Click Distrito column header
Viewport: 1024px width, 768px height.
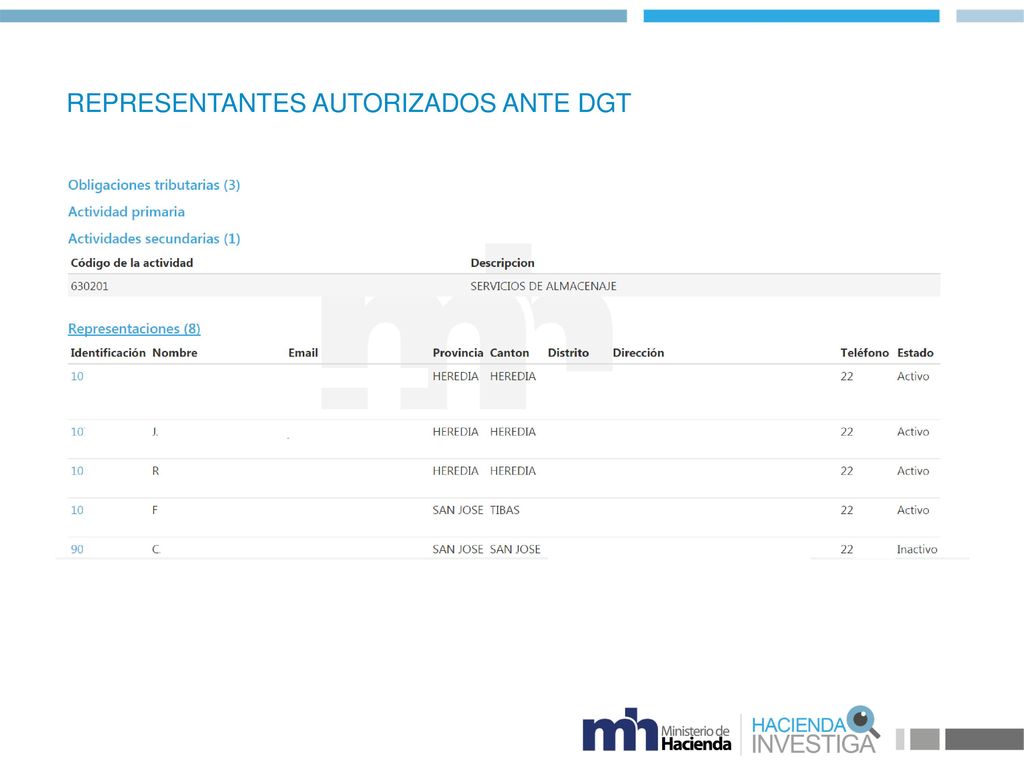click(568, 353)
